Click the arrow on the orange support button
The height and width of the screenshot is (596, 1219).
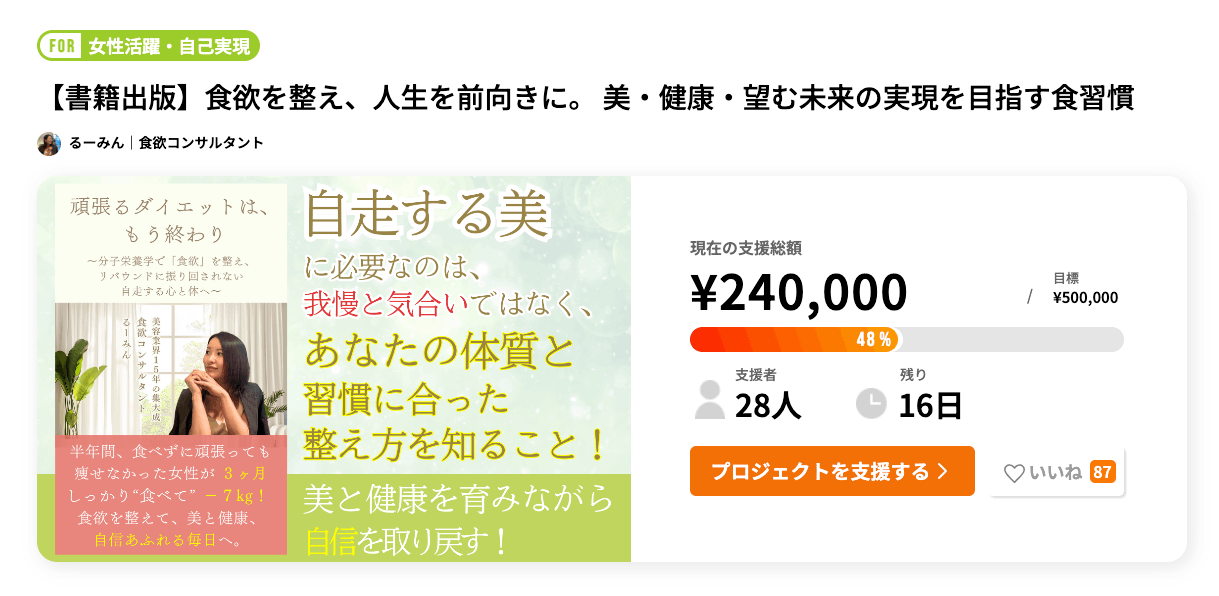(942, 472)
